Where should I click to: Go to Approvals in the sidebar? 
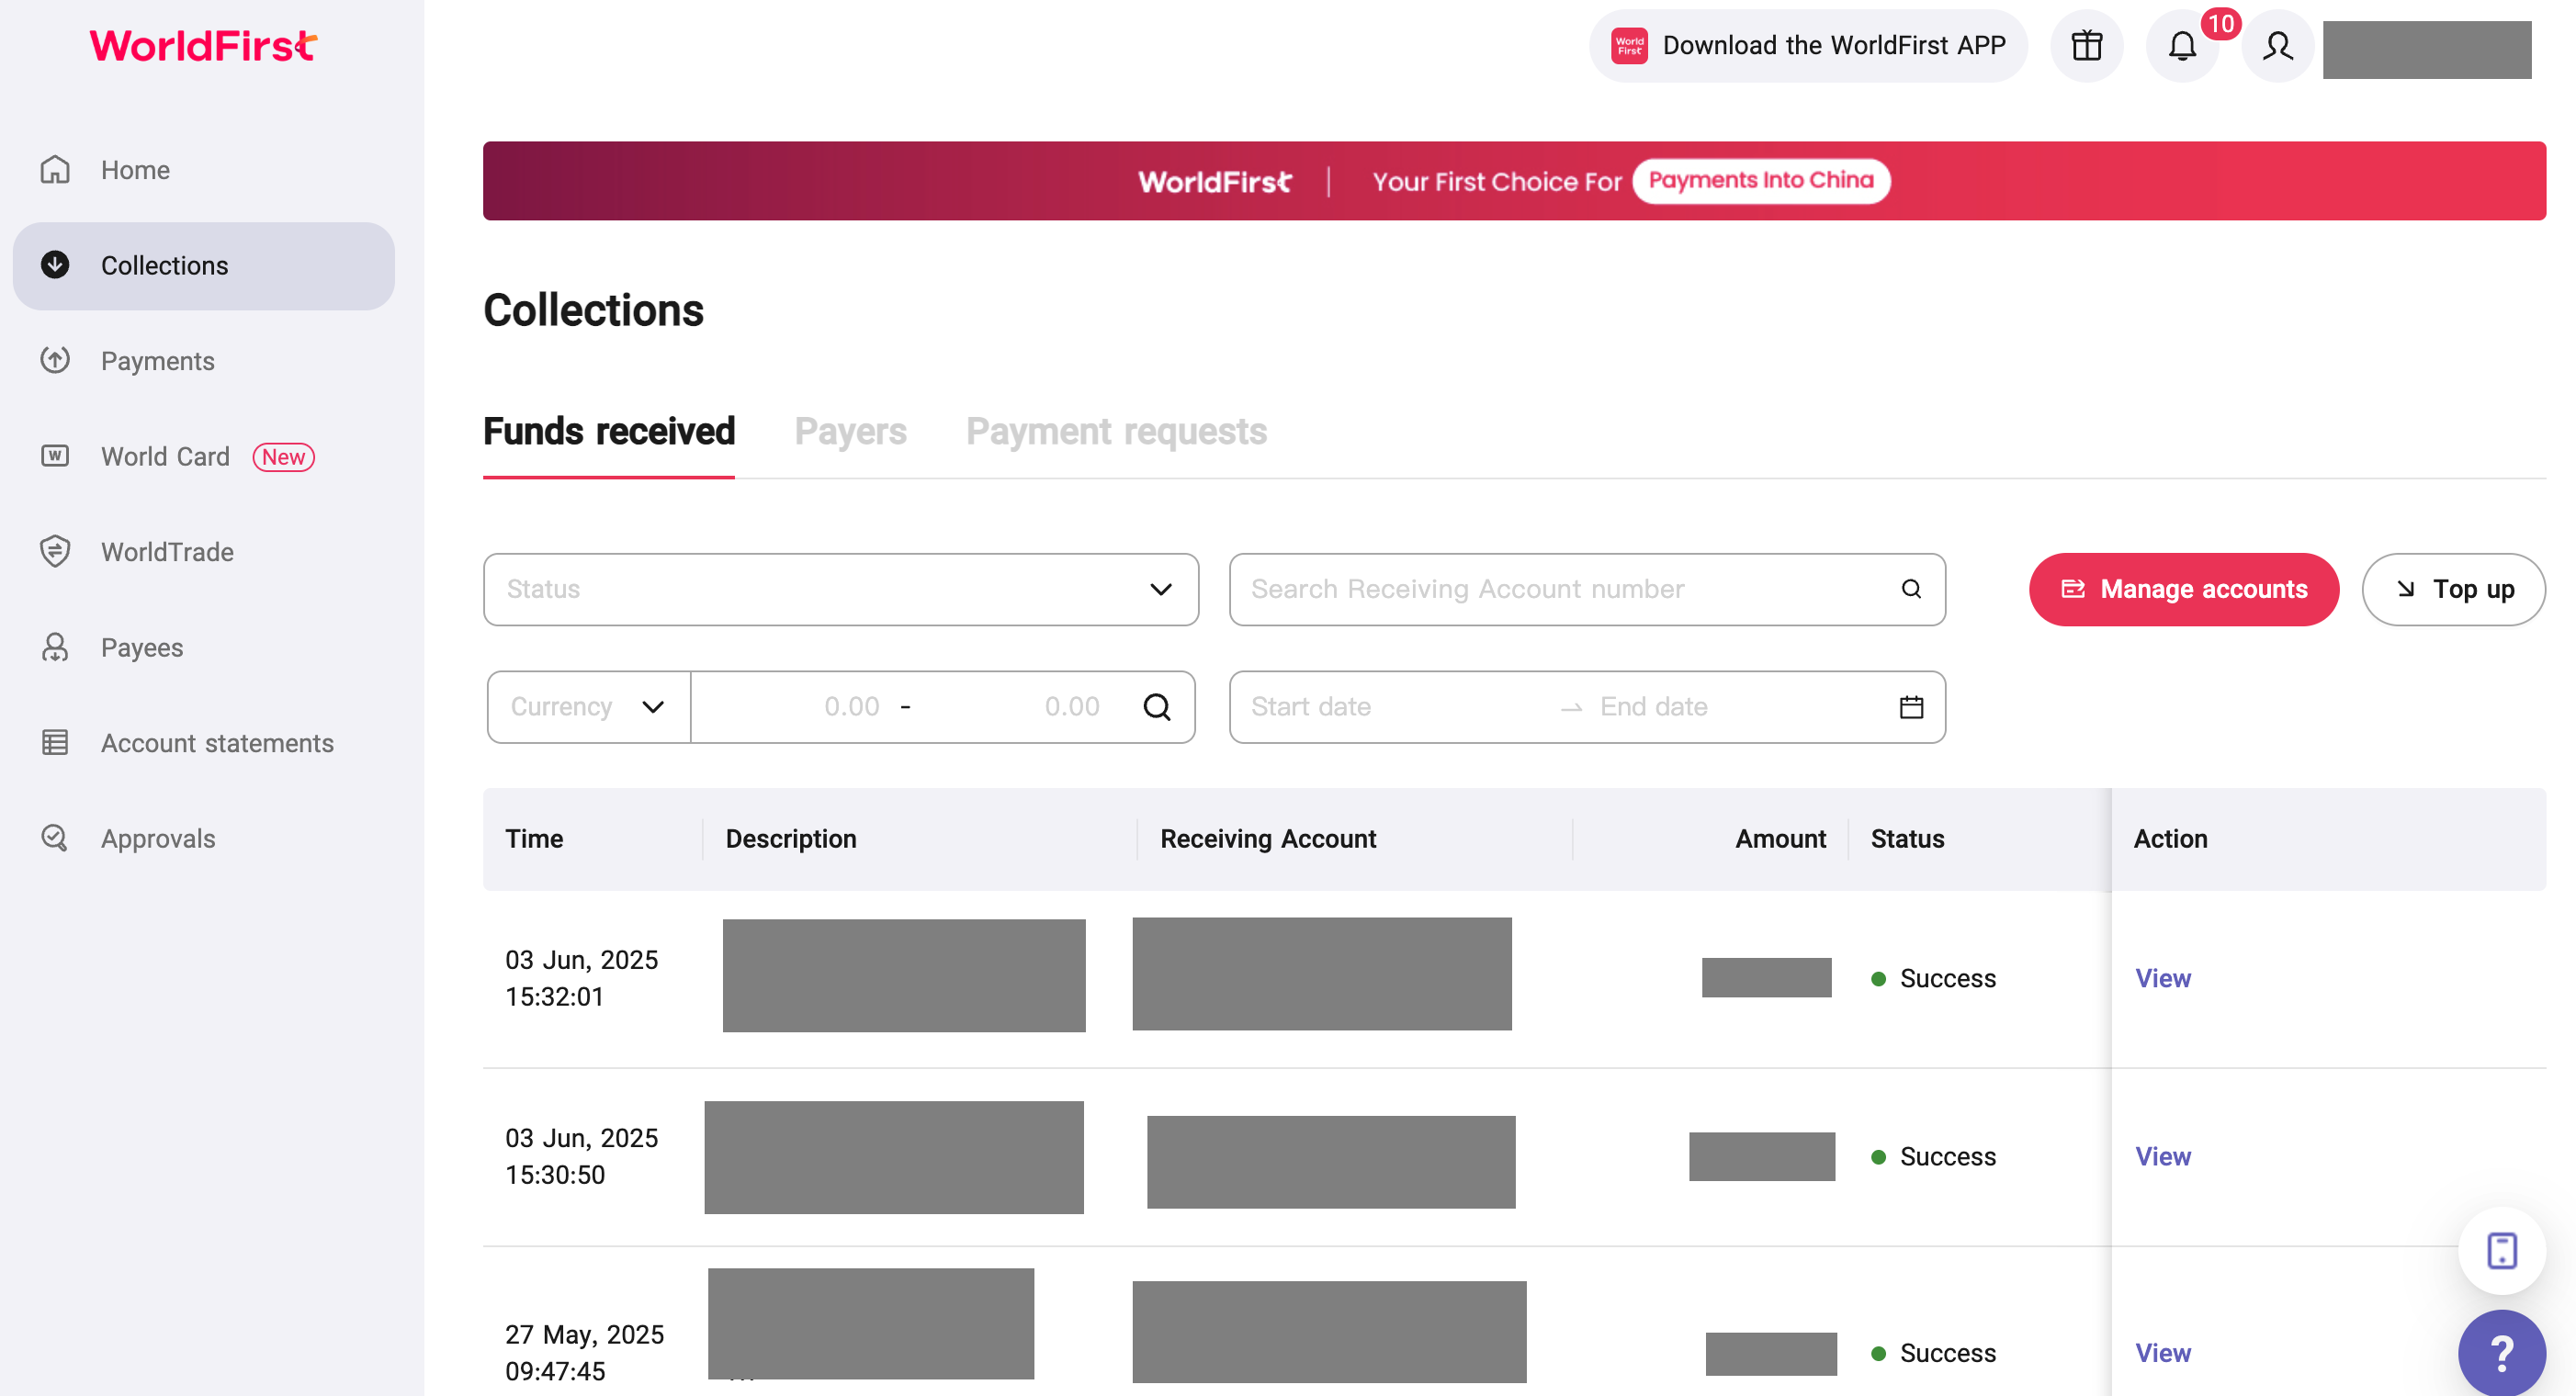[203, 838]
